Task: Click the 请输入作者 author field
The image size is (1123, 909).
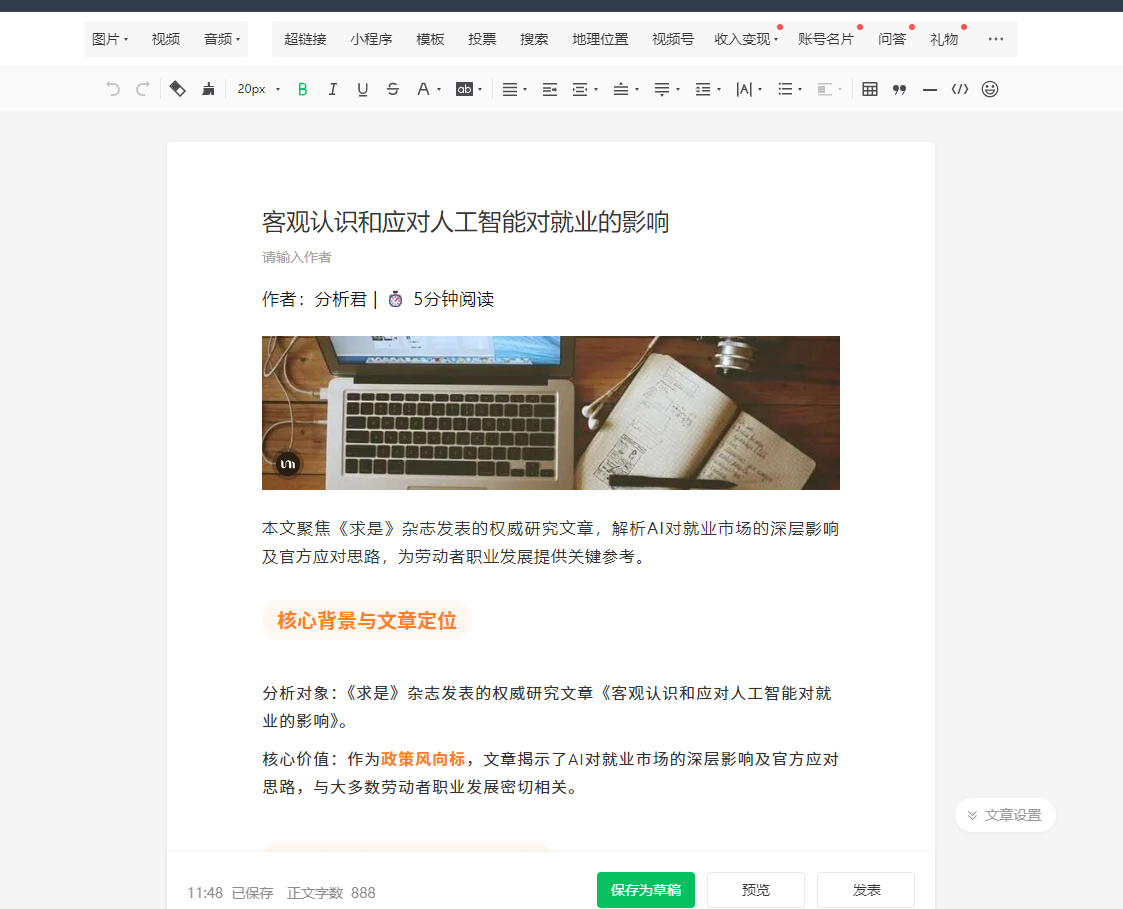Action: coord(297,257)
